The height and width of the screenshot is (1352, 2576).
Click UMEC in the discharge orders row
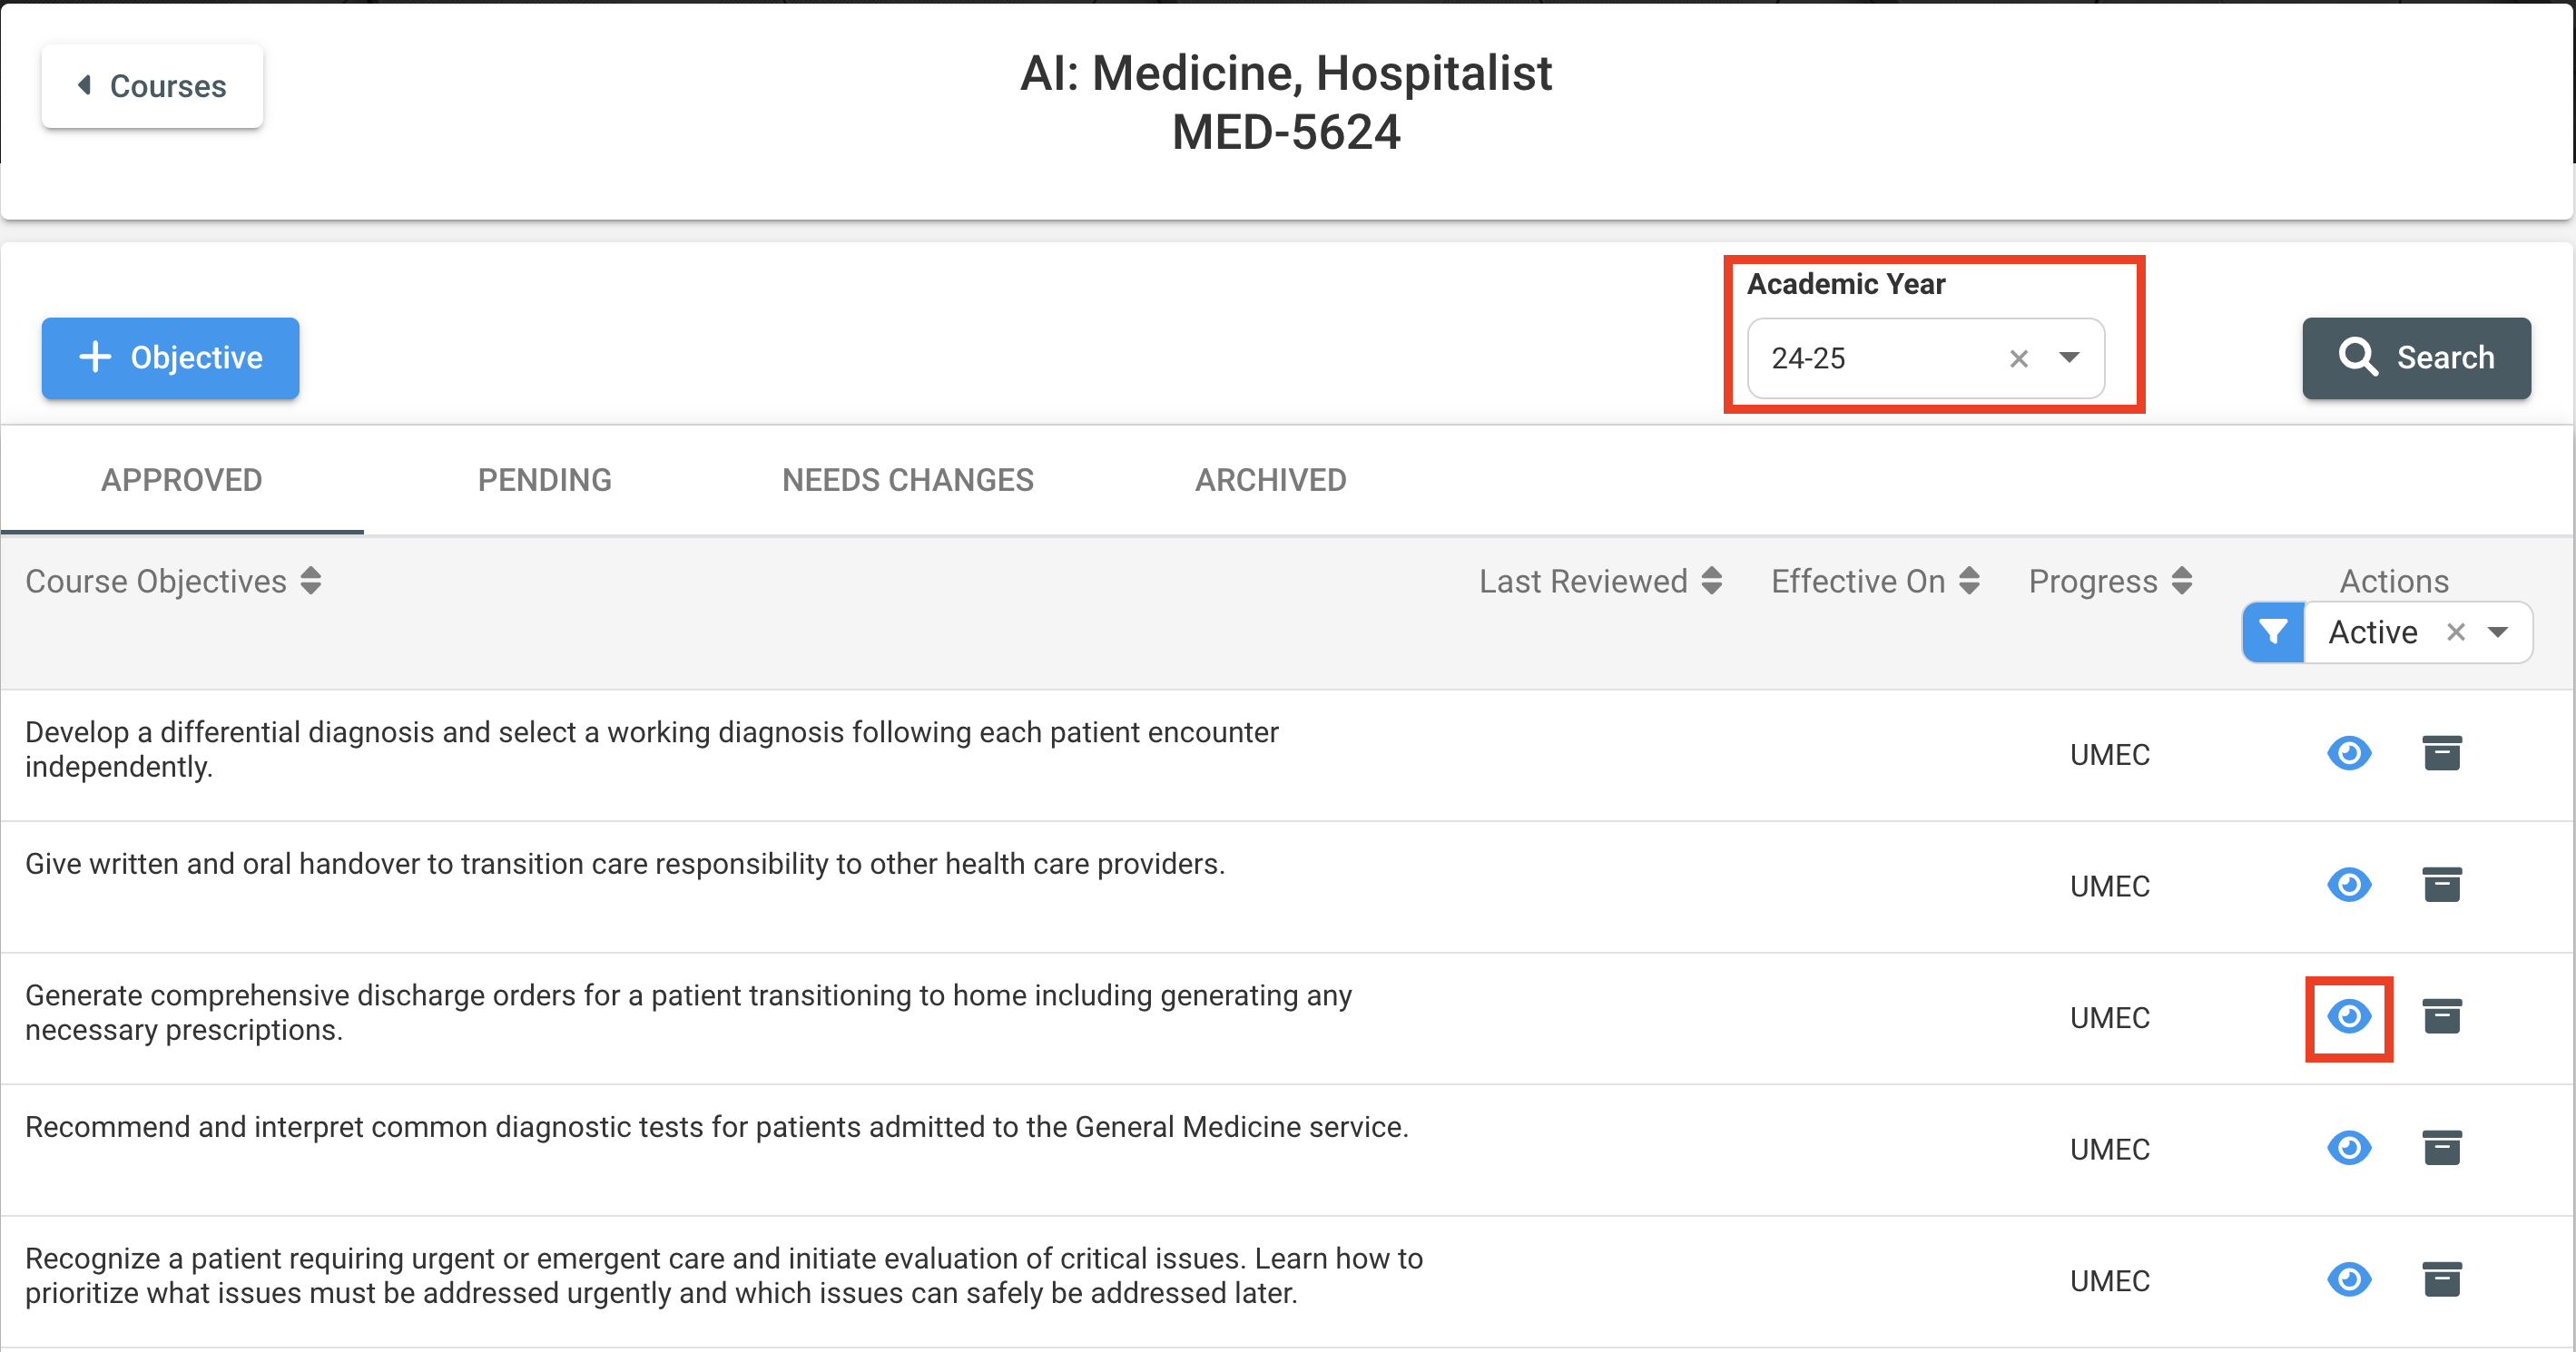(x=2110, y=1018)
